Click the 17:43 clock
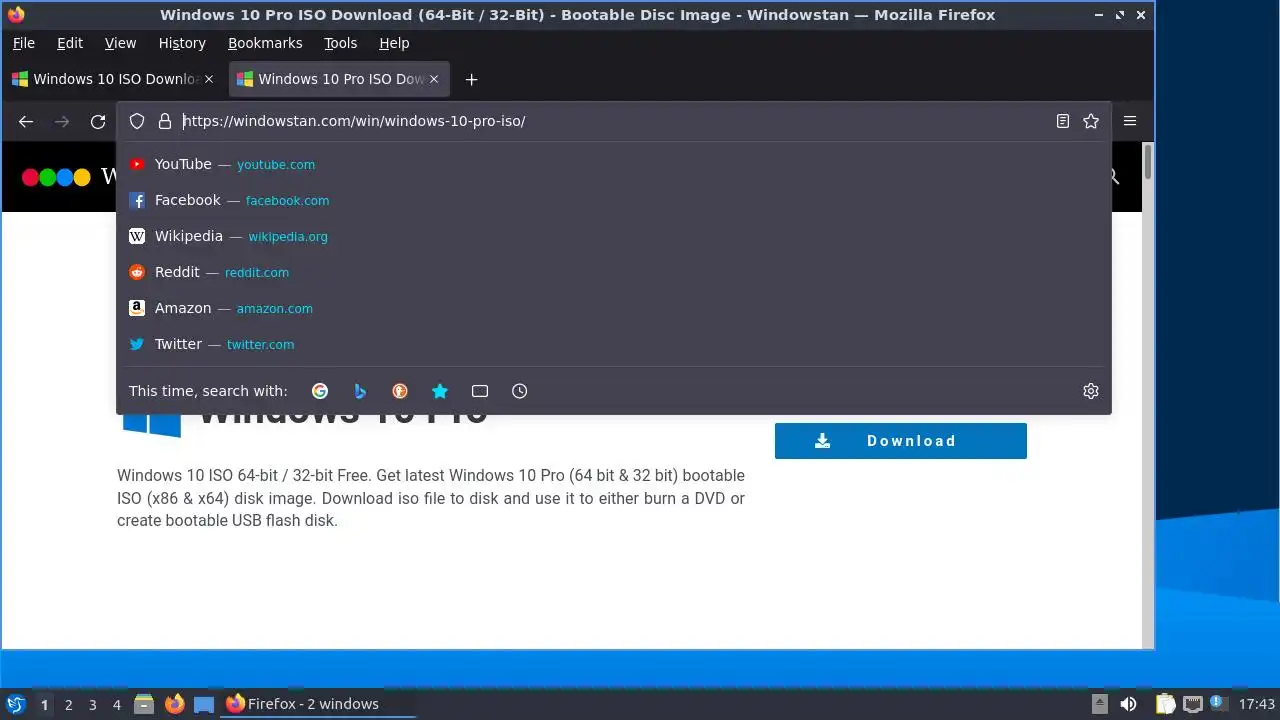 [1257, 704]
